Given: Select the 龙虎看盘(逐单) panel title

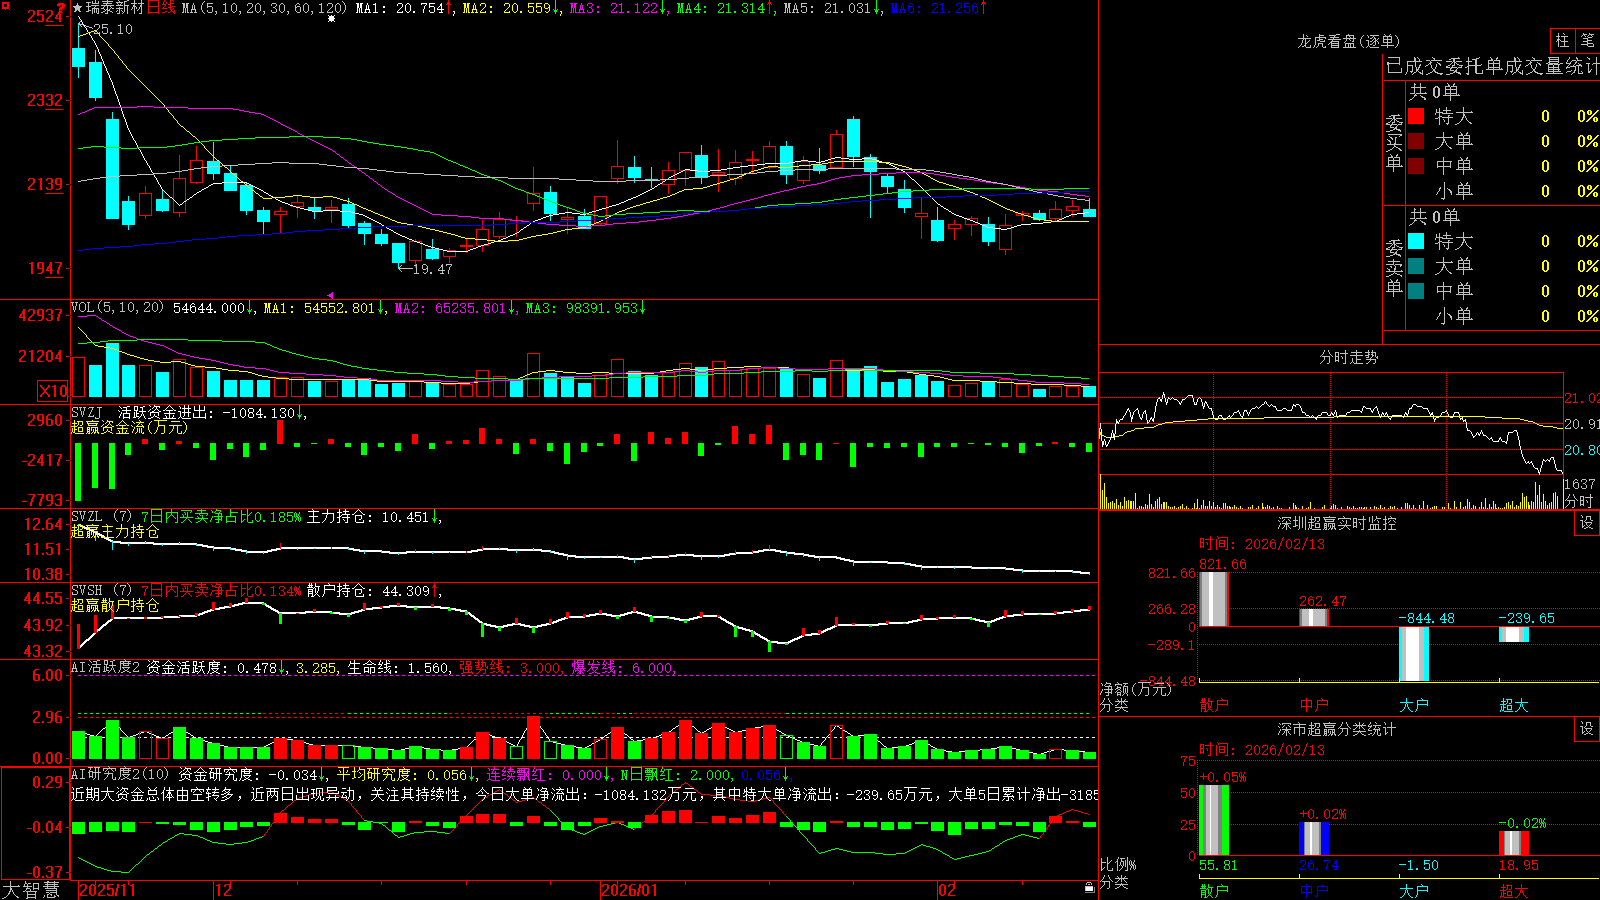Looking at the screenshot, I should click(x=1348, y=41).
